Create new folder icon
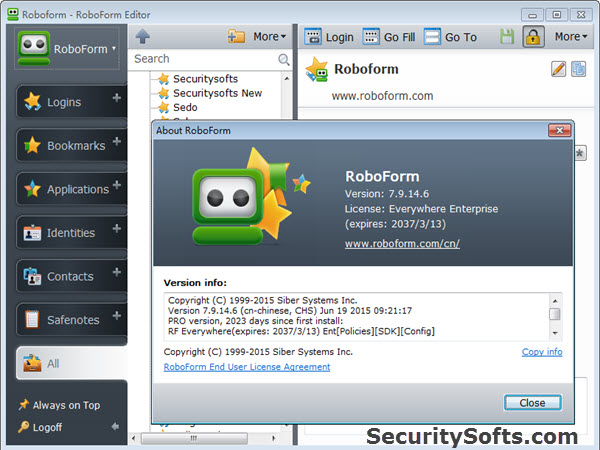Screen dimensions: 600x450 [236, 36]
